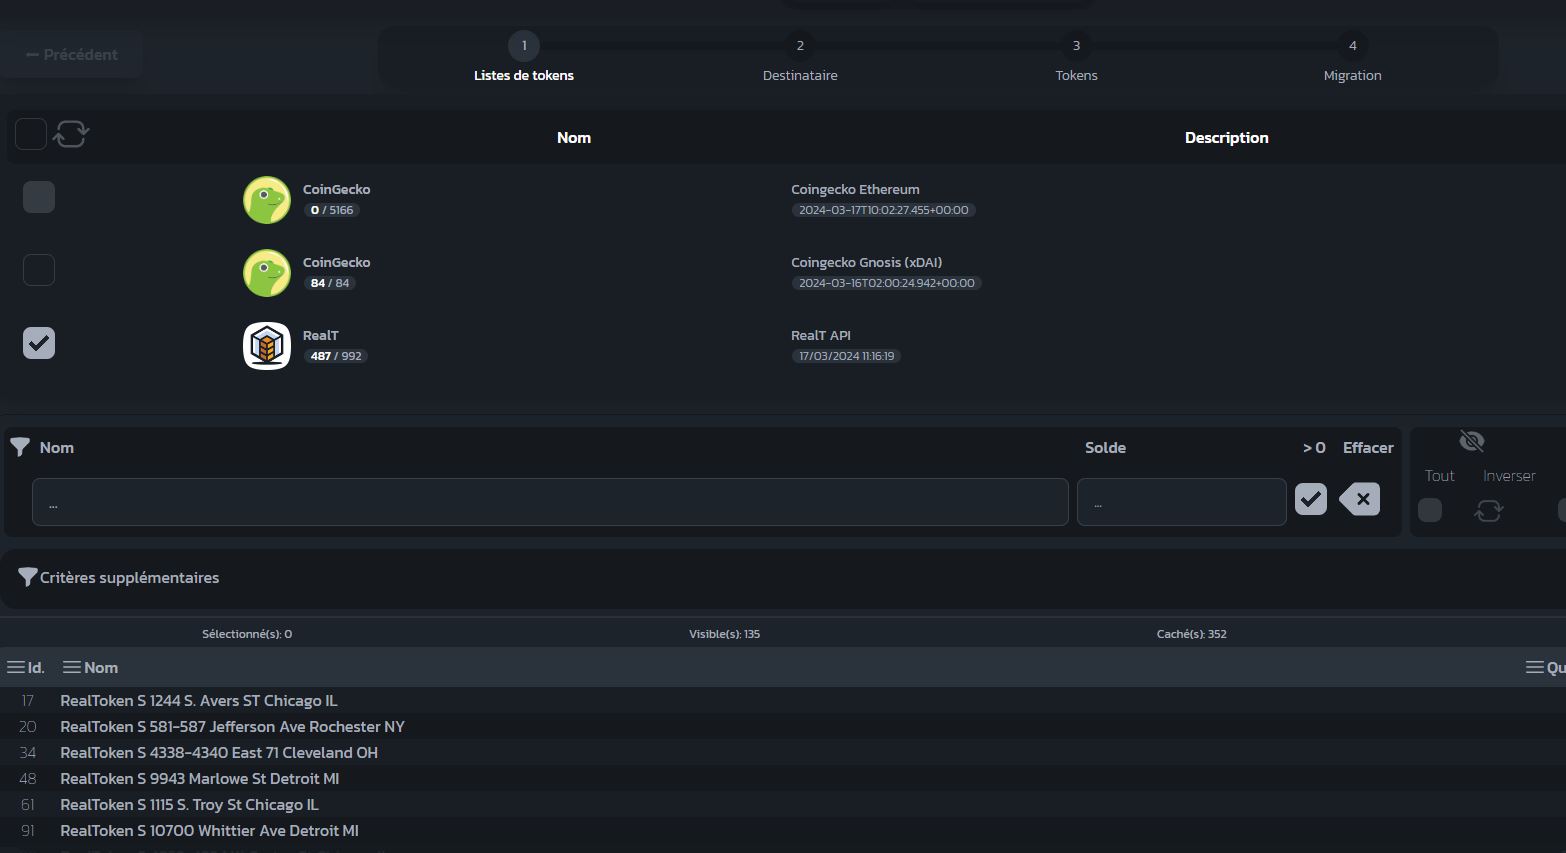Screen dimensions: 1566x853
Task: Focus the Solde filter input field
Action: [1181, 502]
